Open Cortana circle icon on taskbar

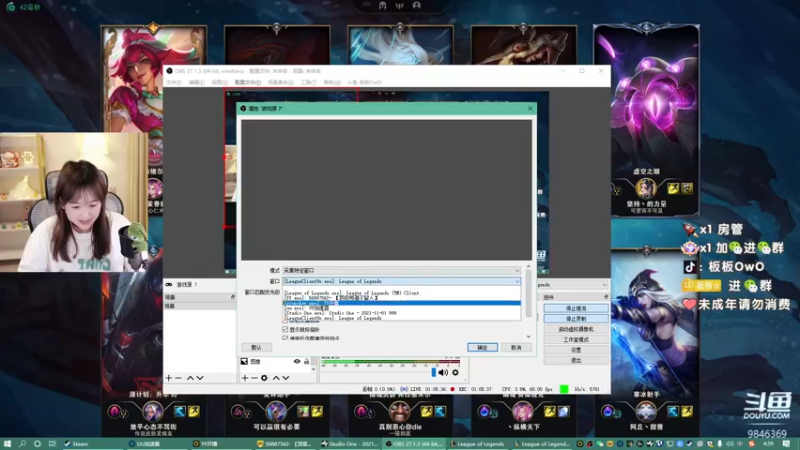[x=37, y=444]
